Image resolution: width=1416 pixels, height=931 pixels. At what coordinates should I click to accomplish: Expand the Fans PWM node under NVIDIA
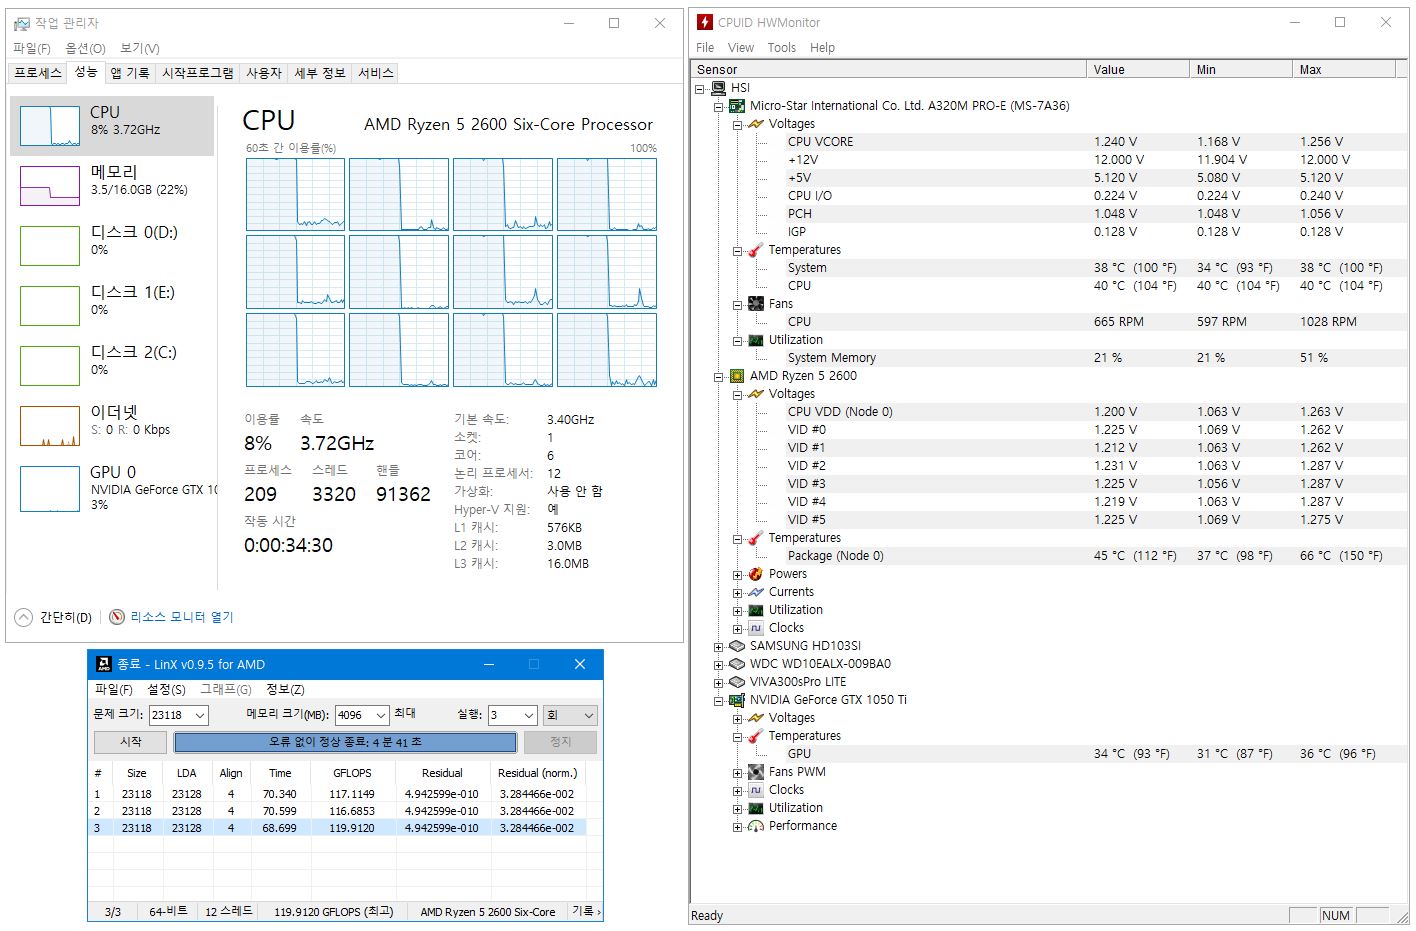click(737, 773)
